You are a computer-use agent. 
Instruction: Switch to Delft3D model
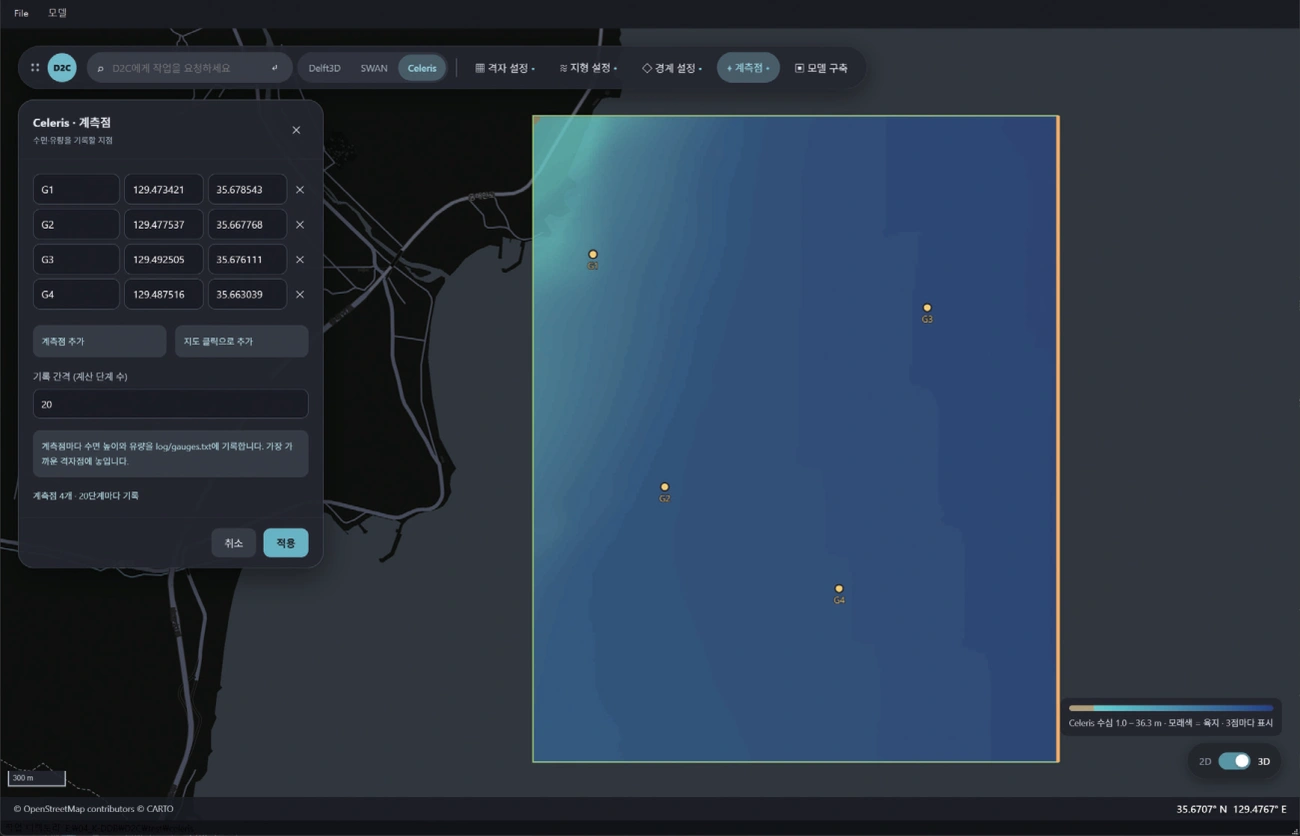(x=324, y=68)
